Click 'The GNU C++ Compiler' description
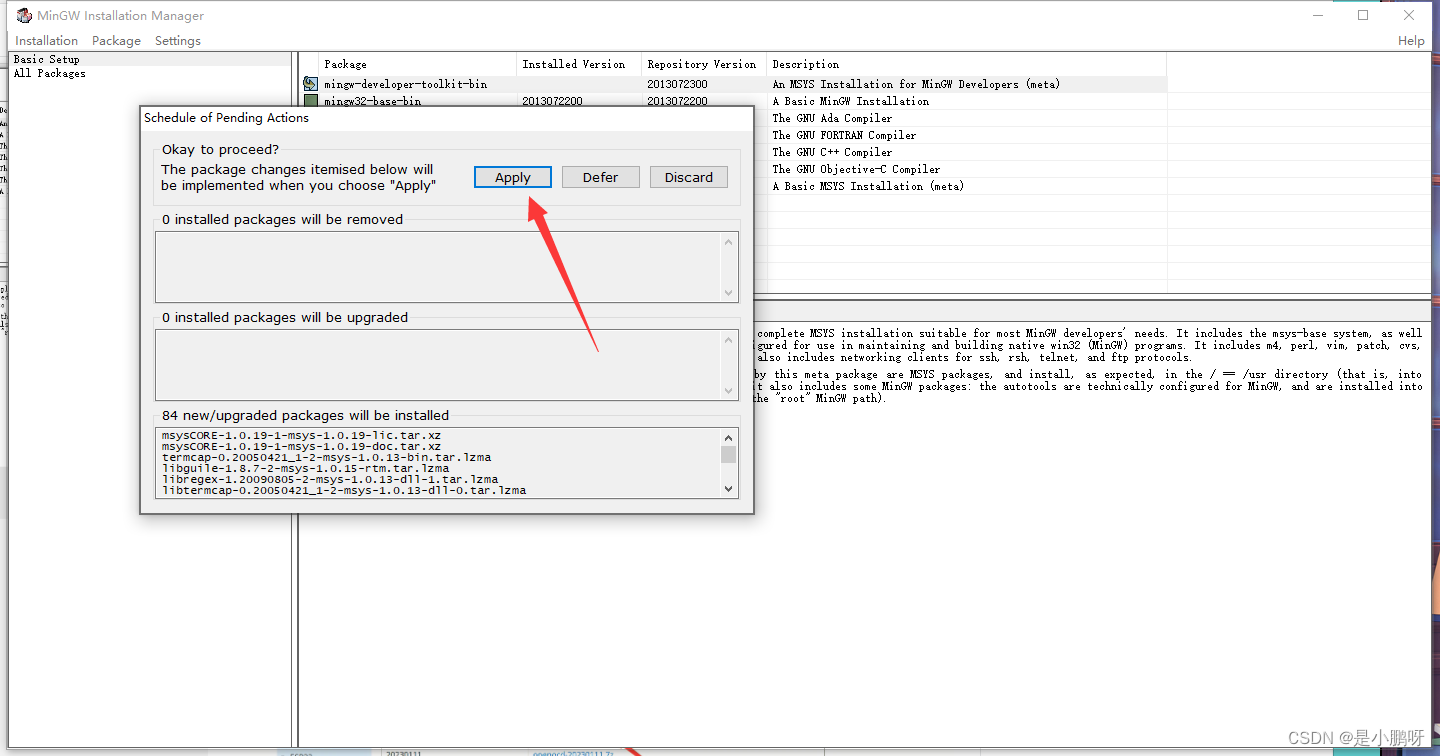The image size is (1440, 756). click(x=832, y=152)
